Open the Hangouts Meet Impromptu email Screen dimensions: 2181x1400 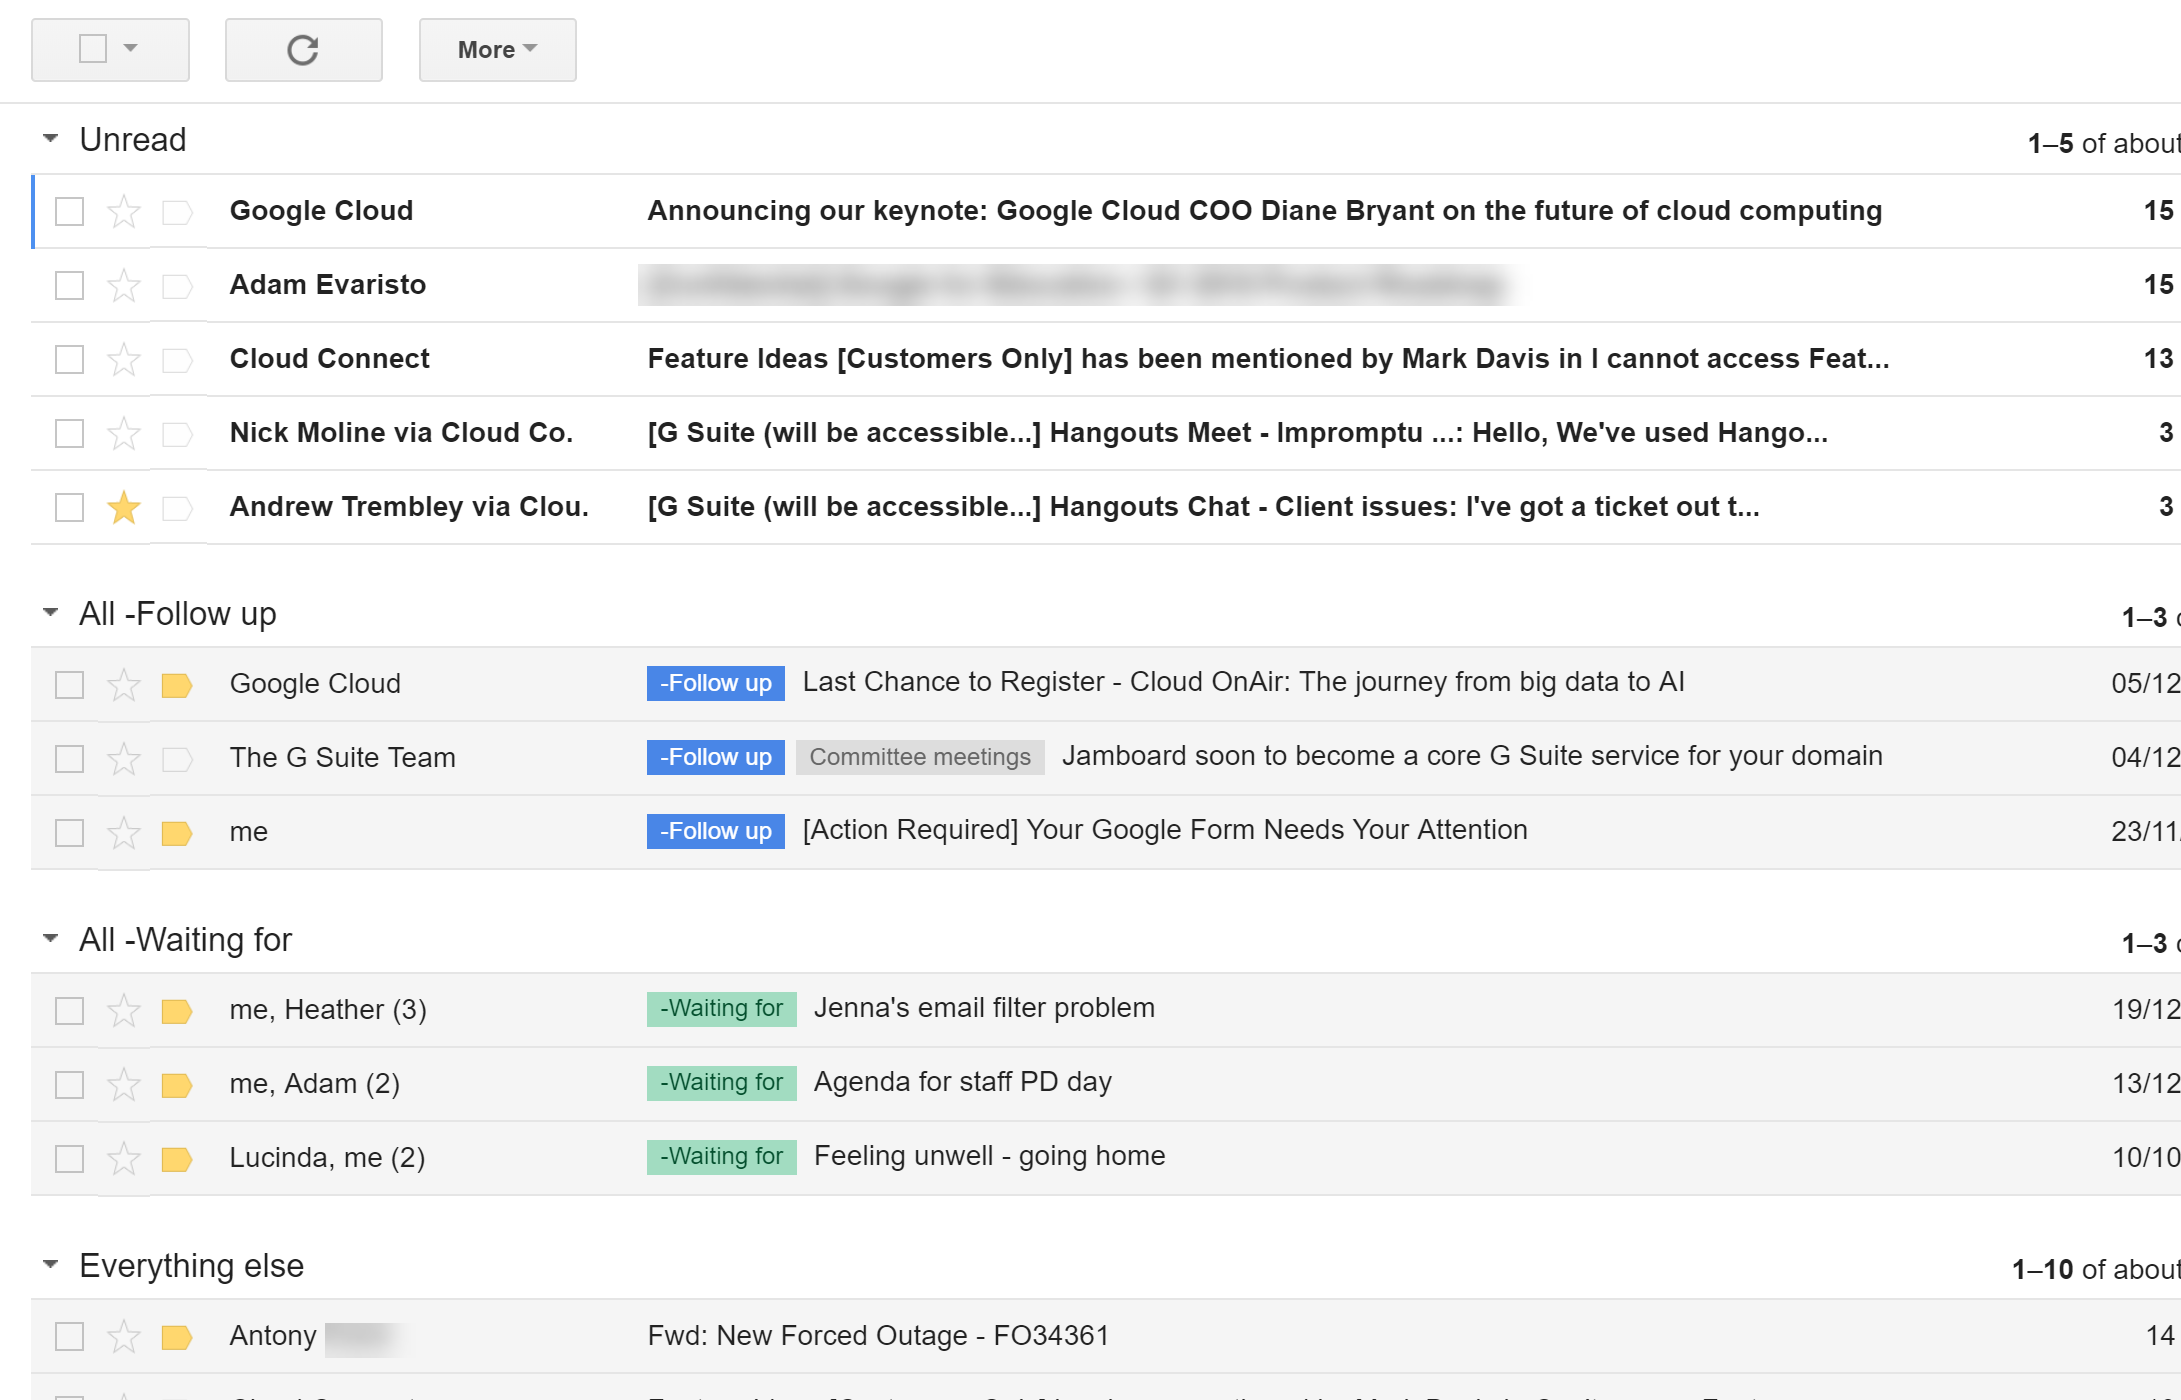1238,433
